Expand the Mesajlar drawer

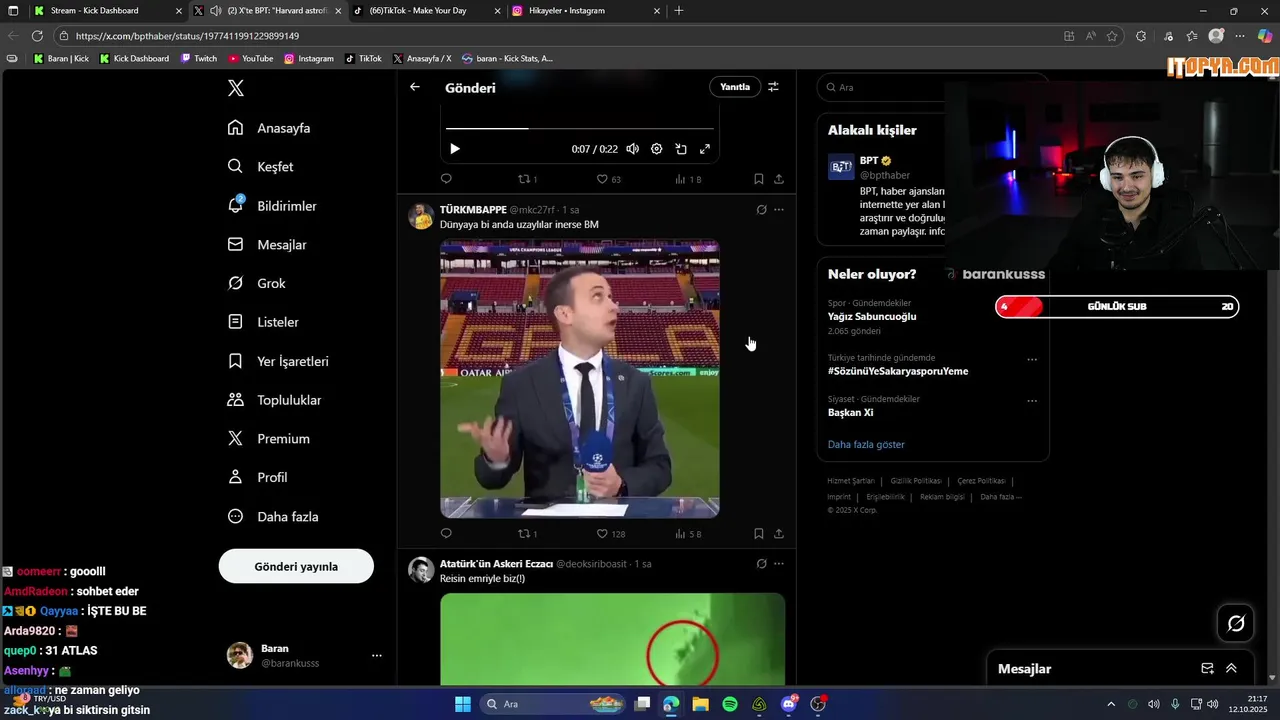pyautogui.click(x=1231, y=669)
